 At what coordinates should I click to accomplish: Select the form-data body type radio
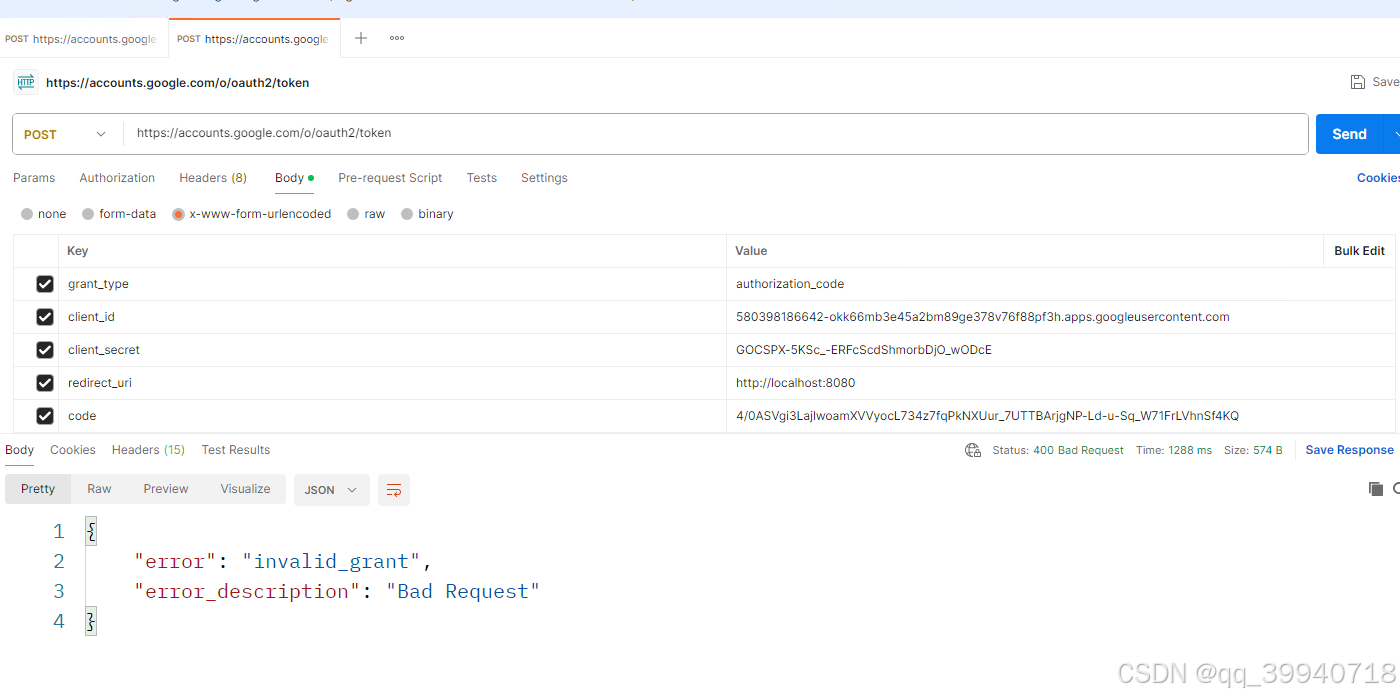coord(88,214)
